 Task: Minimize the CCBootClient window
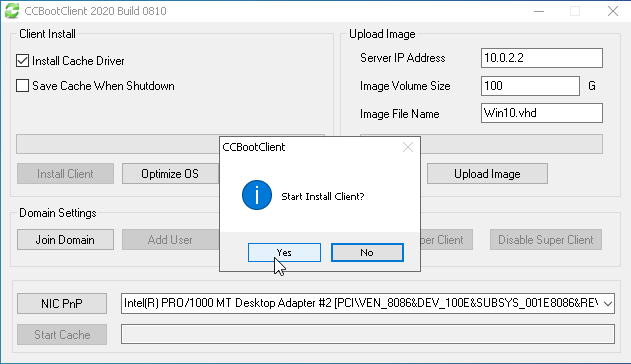[x=539, y=11]
